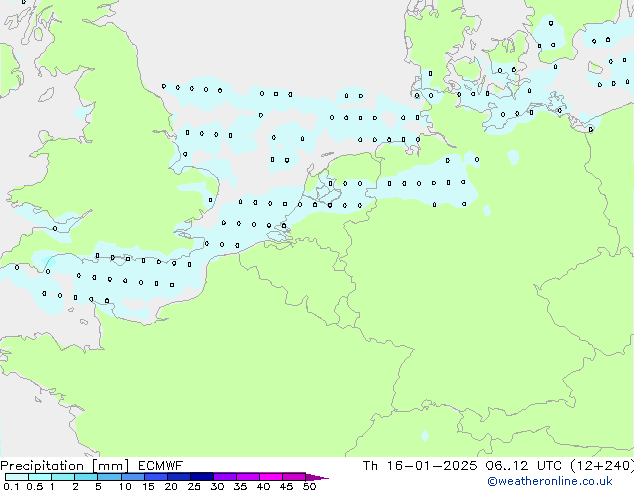The height and width of the screenshot is (490, 634).
Task: Click the 2–5 mm legend color box
Action: pyautogui.click(x=86, y=477)
